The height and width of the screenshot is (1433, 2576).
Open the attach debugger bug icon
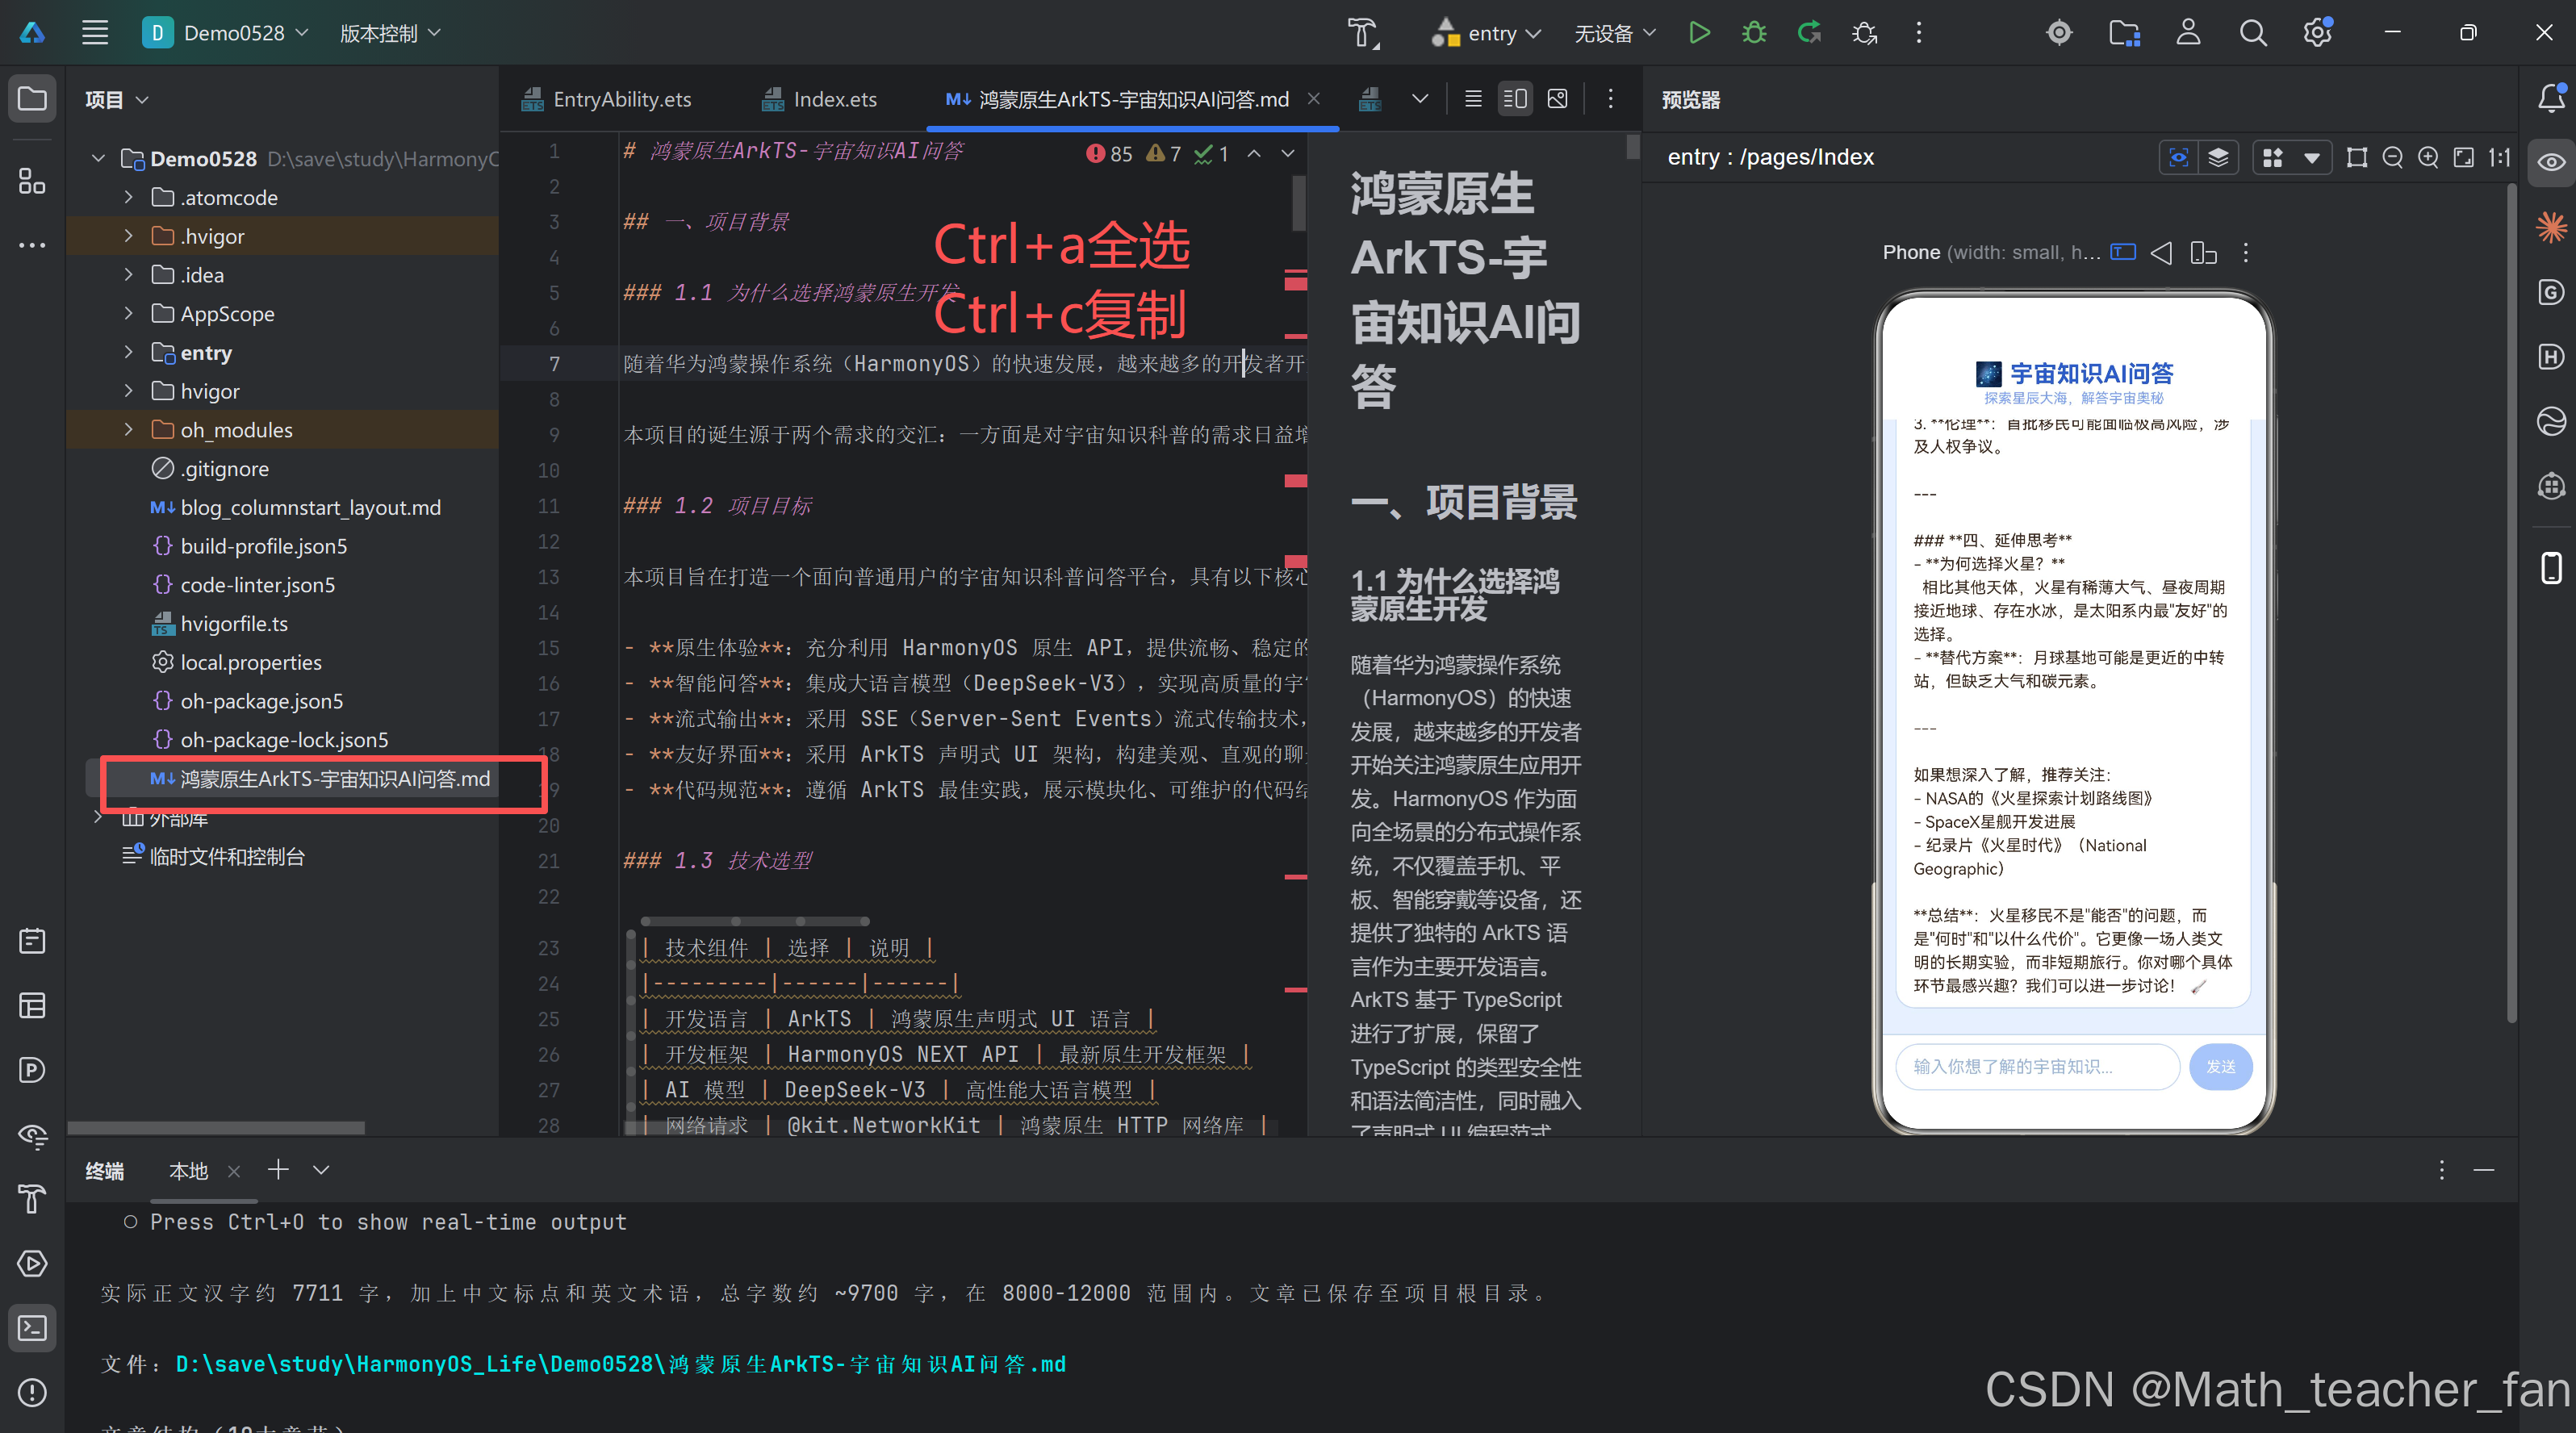coord(1864,33)
